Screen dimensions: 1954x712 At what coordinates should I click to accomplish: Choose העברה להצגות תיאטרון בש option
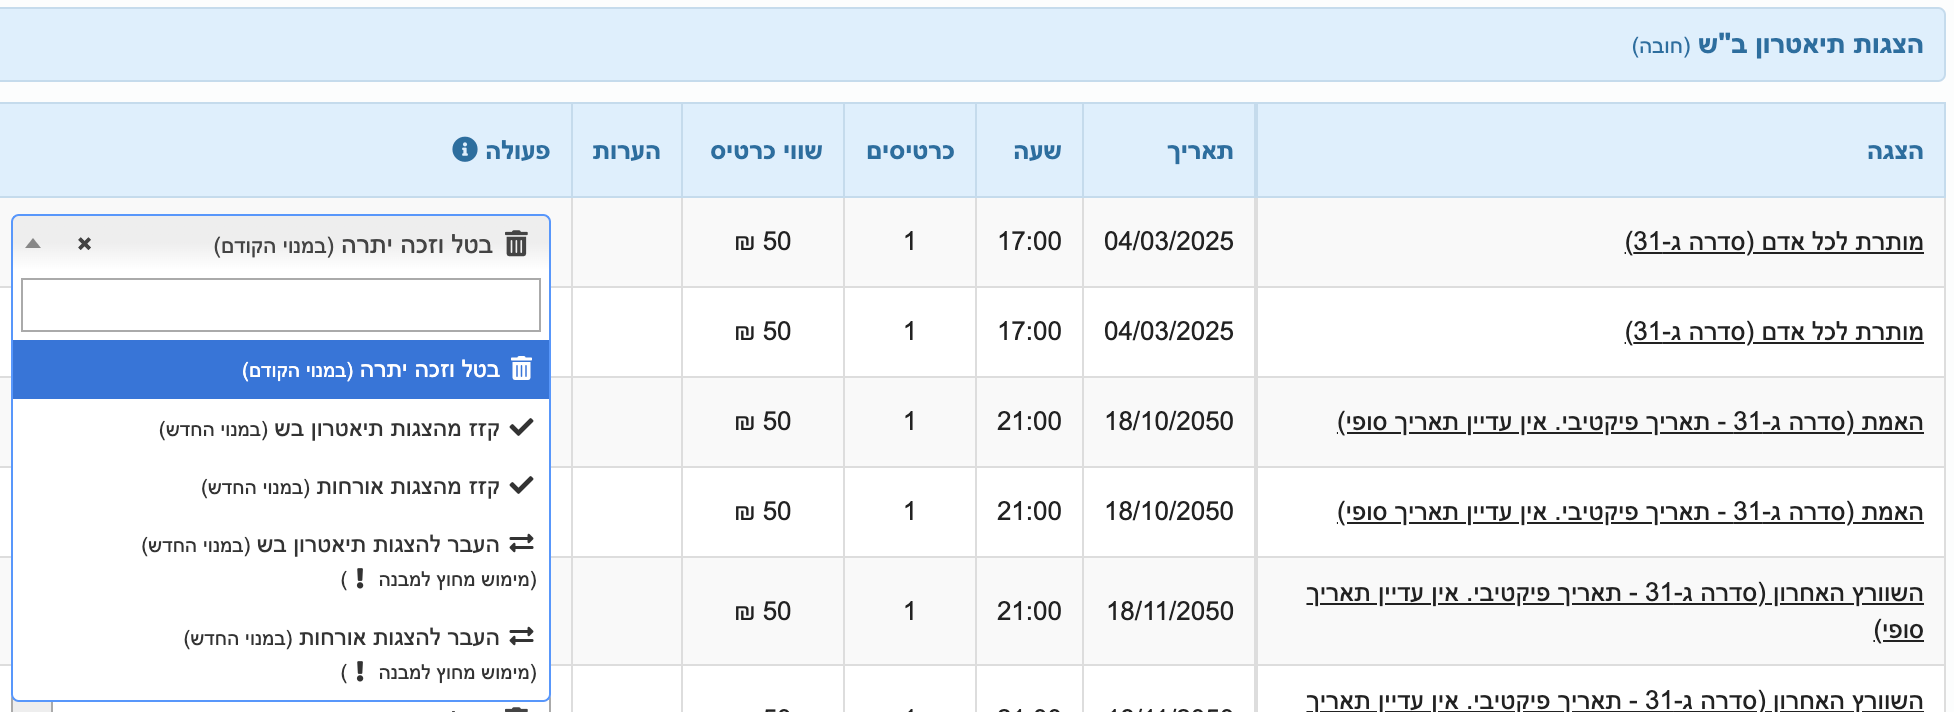click(281, 561)
